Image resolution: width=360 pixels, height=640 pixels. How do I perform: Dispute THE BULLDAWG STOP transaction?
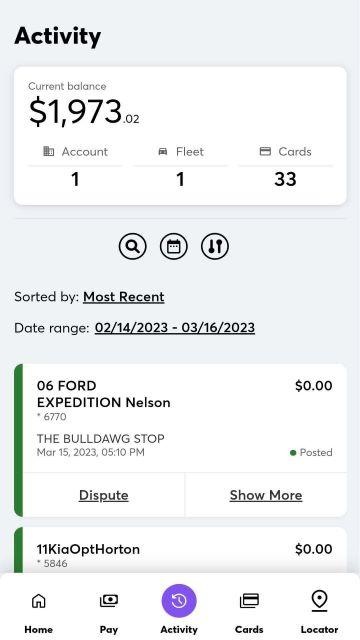[x=104, y=495]
